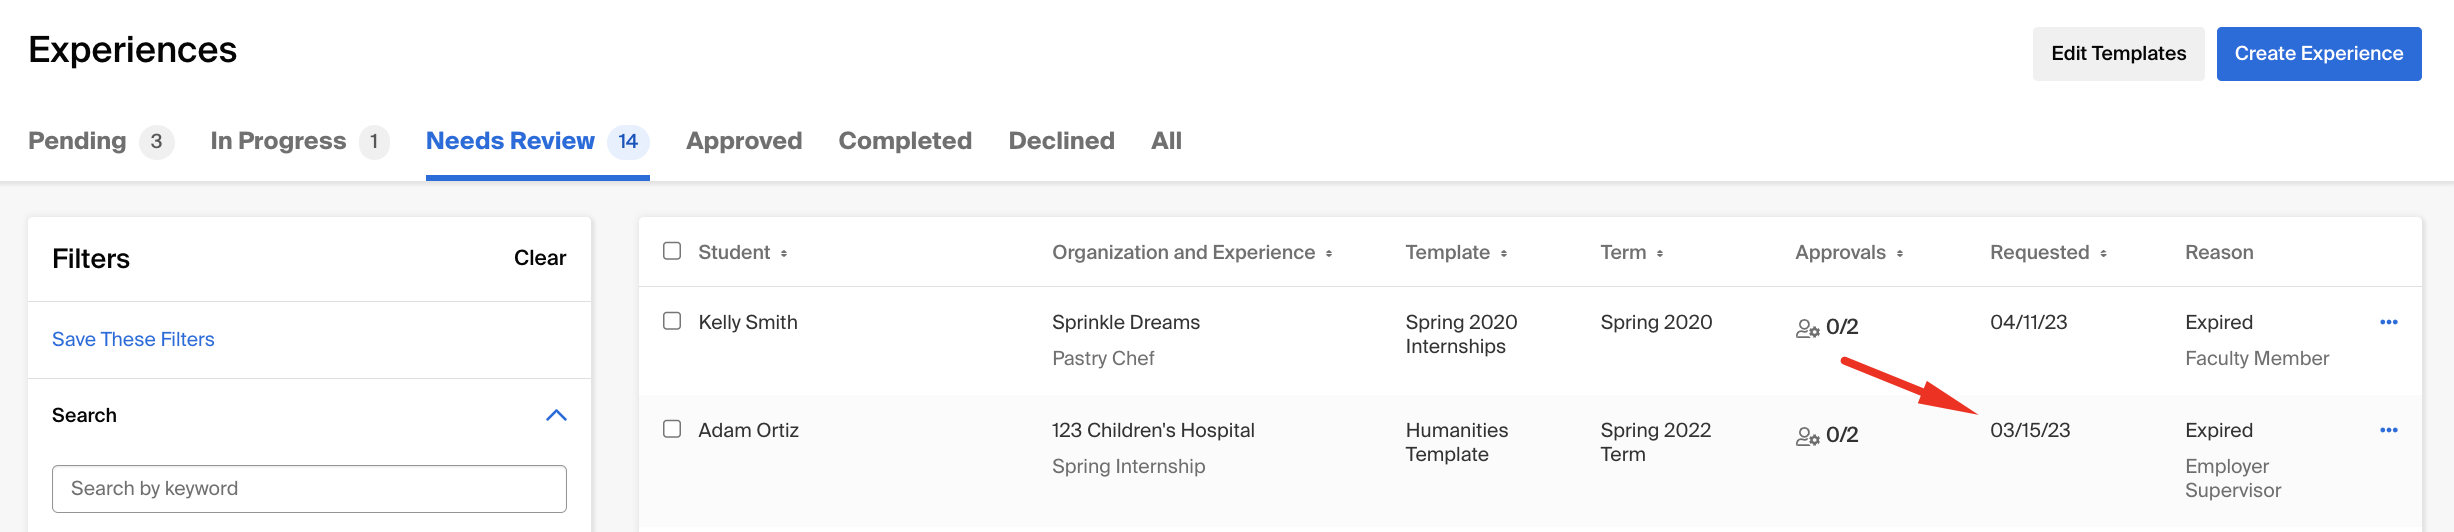2454x532 pixels.
Task: Open Adam Ortiz's row actions ellipsis menu
Action: (2389, 430)
